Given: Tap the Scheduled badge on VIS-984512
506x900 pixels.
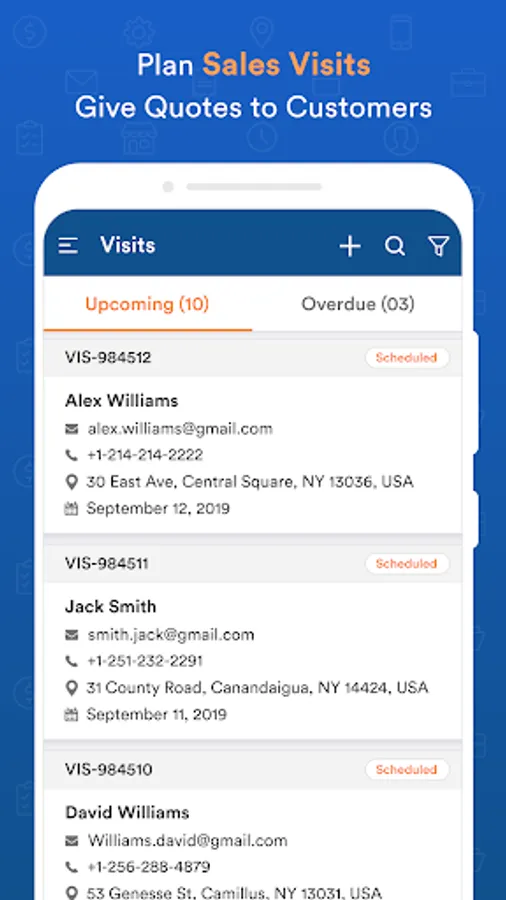Looking at the screenshot, I should 407,358.
